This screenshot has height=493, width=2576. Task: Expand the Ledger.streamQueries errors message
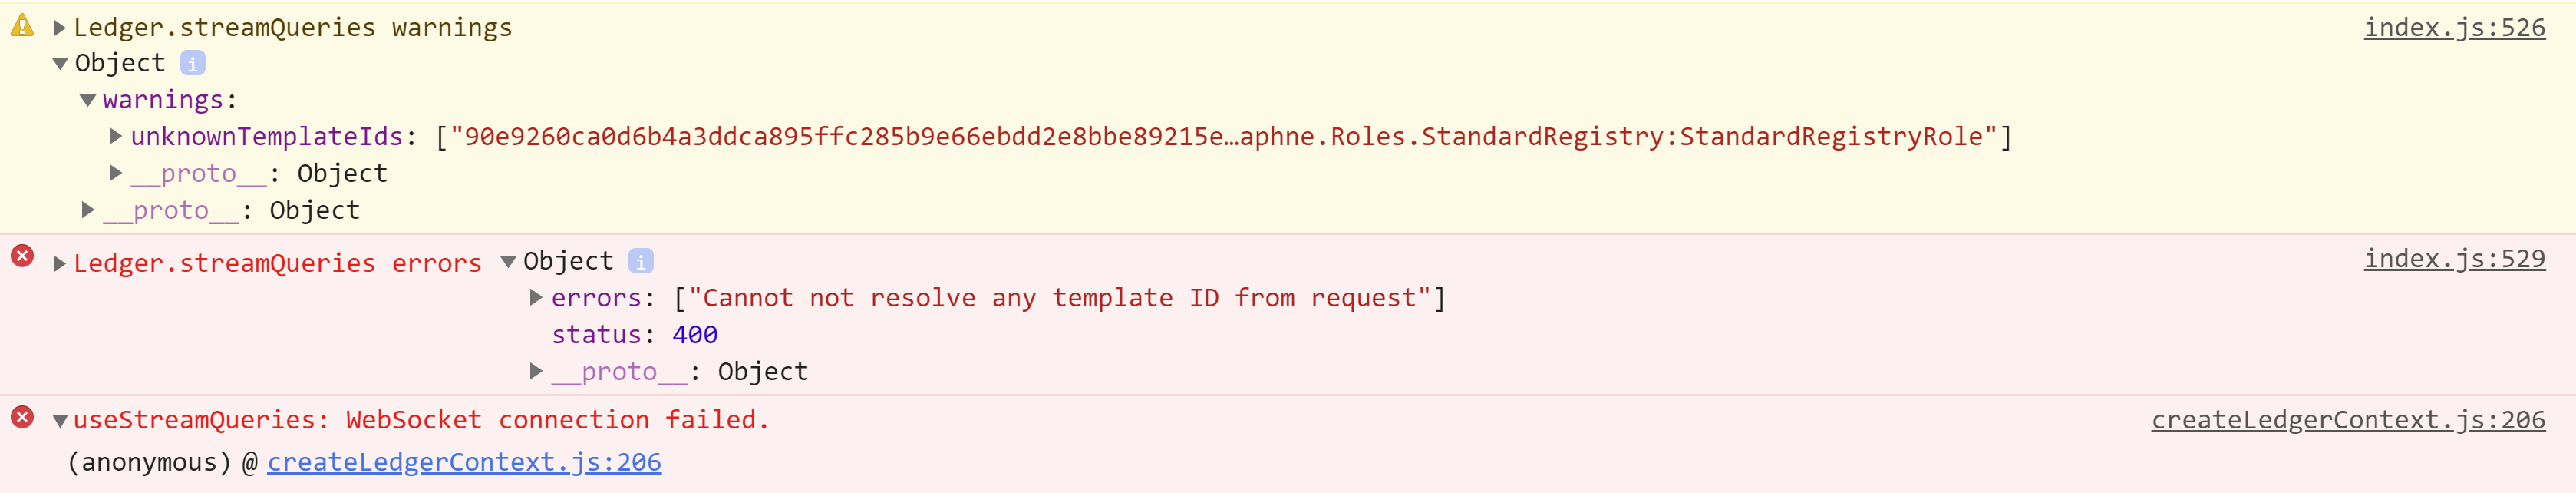click(x=60, y=264)
